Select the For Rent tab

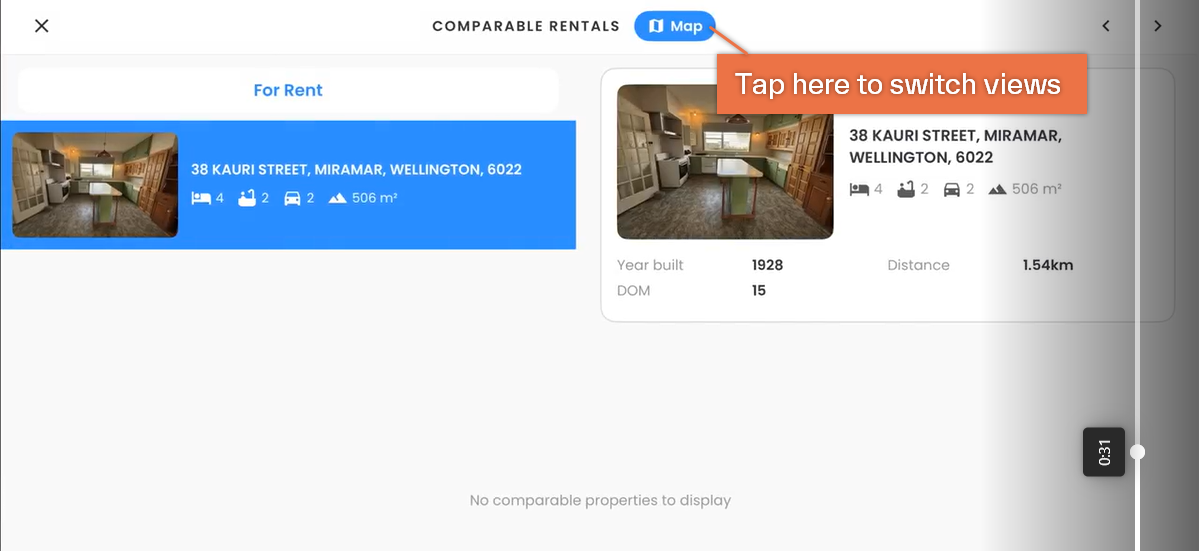288,90
